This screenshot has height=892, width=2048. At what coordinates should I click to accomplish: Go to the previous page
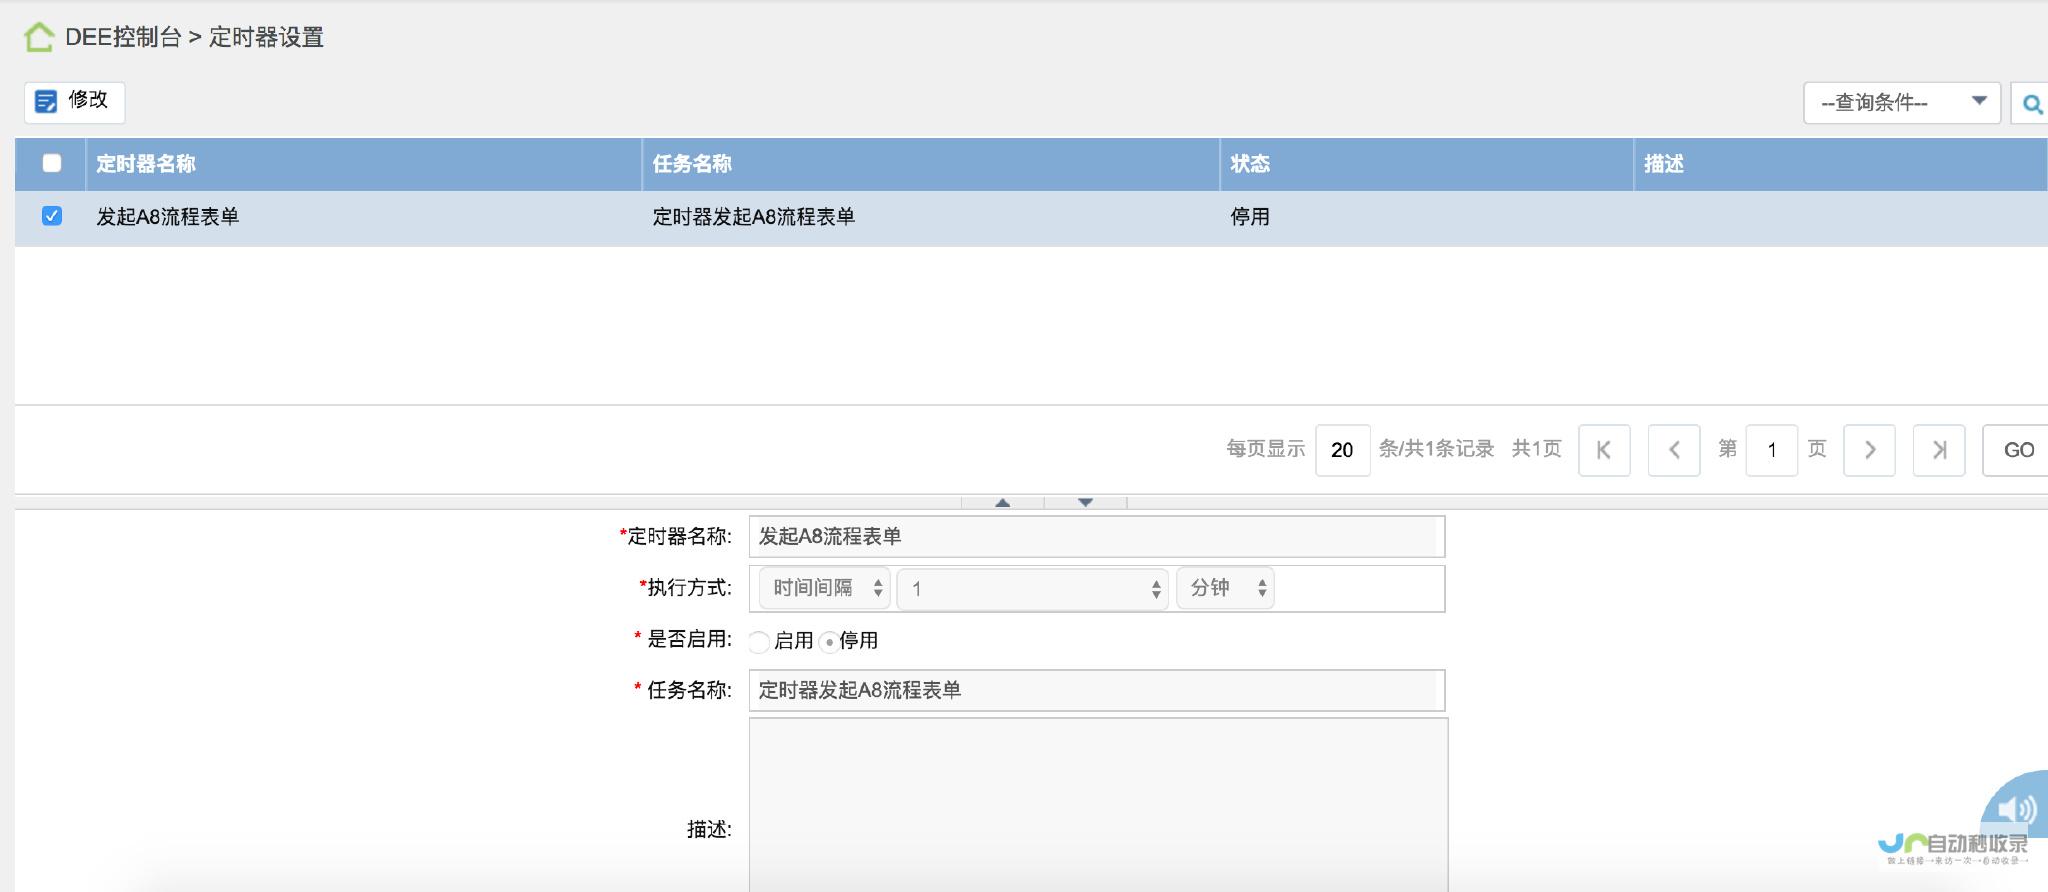[1674, 450]
